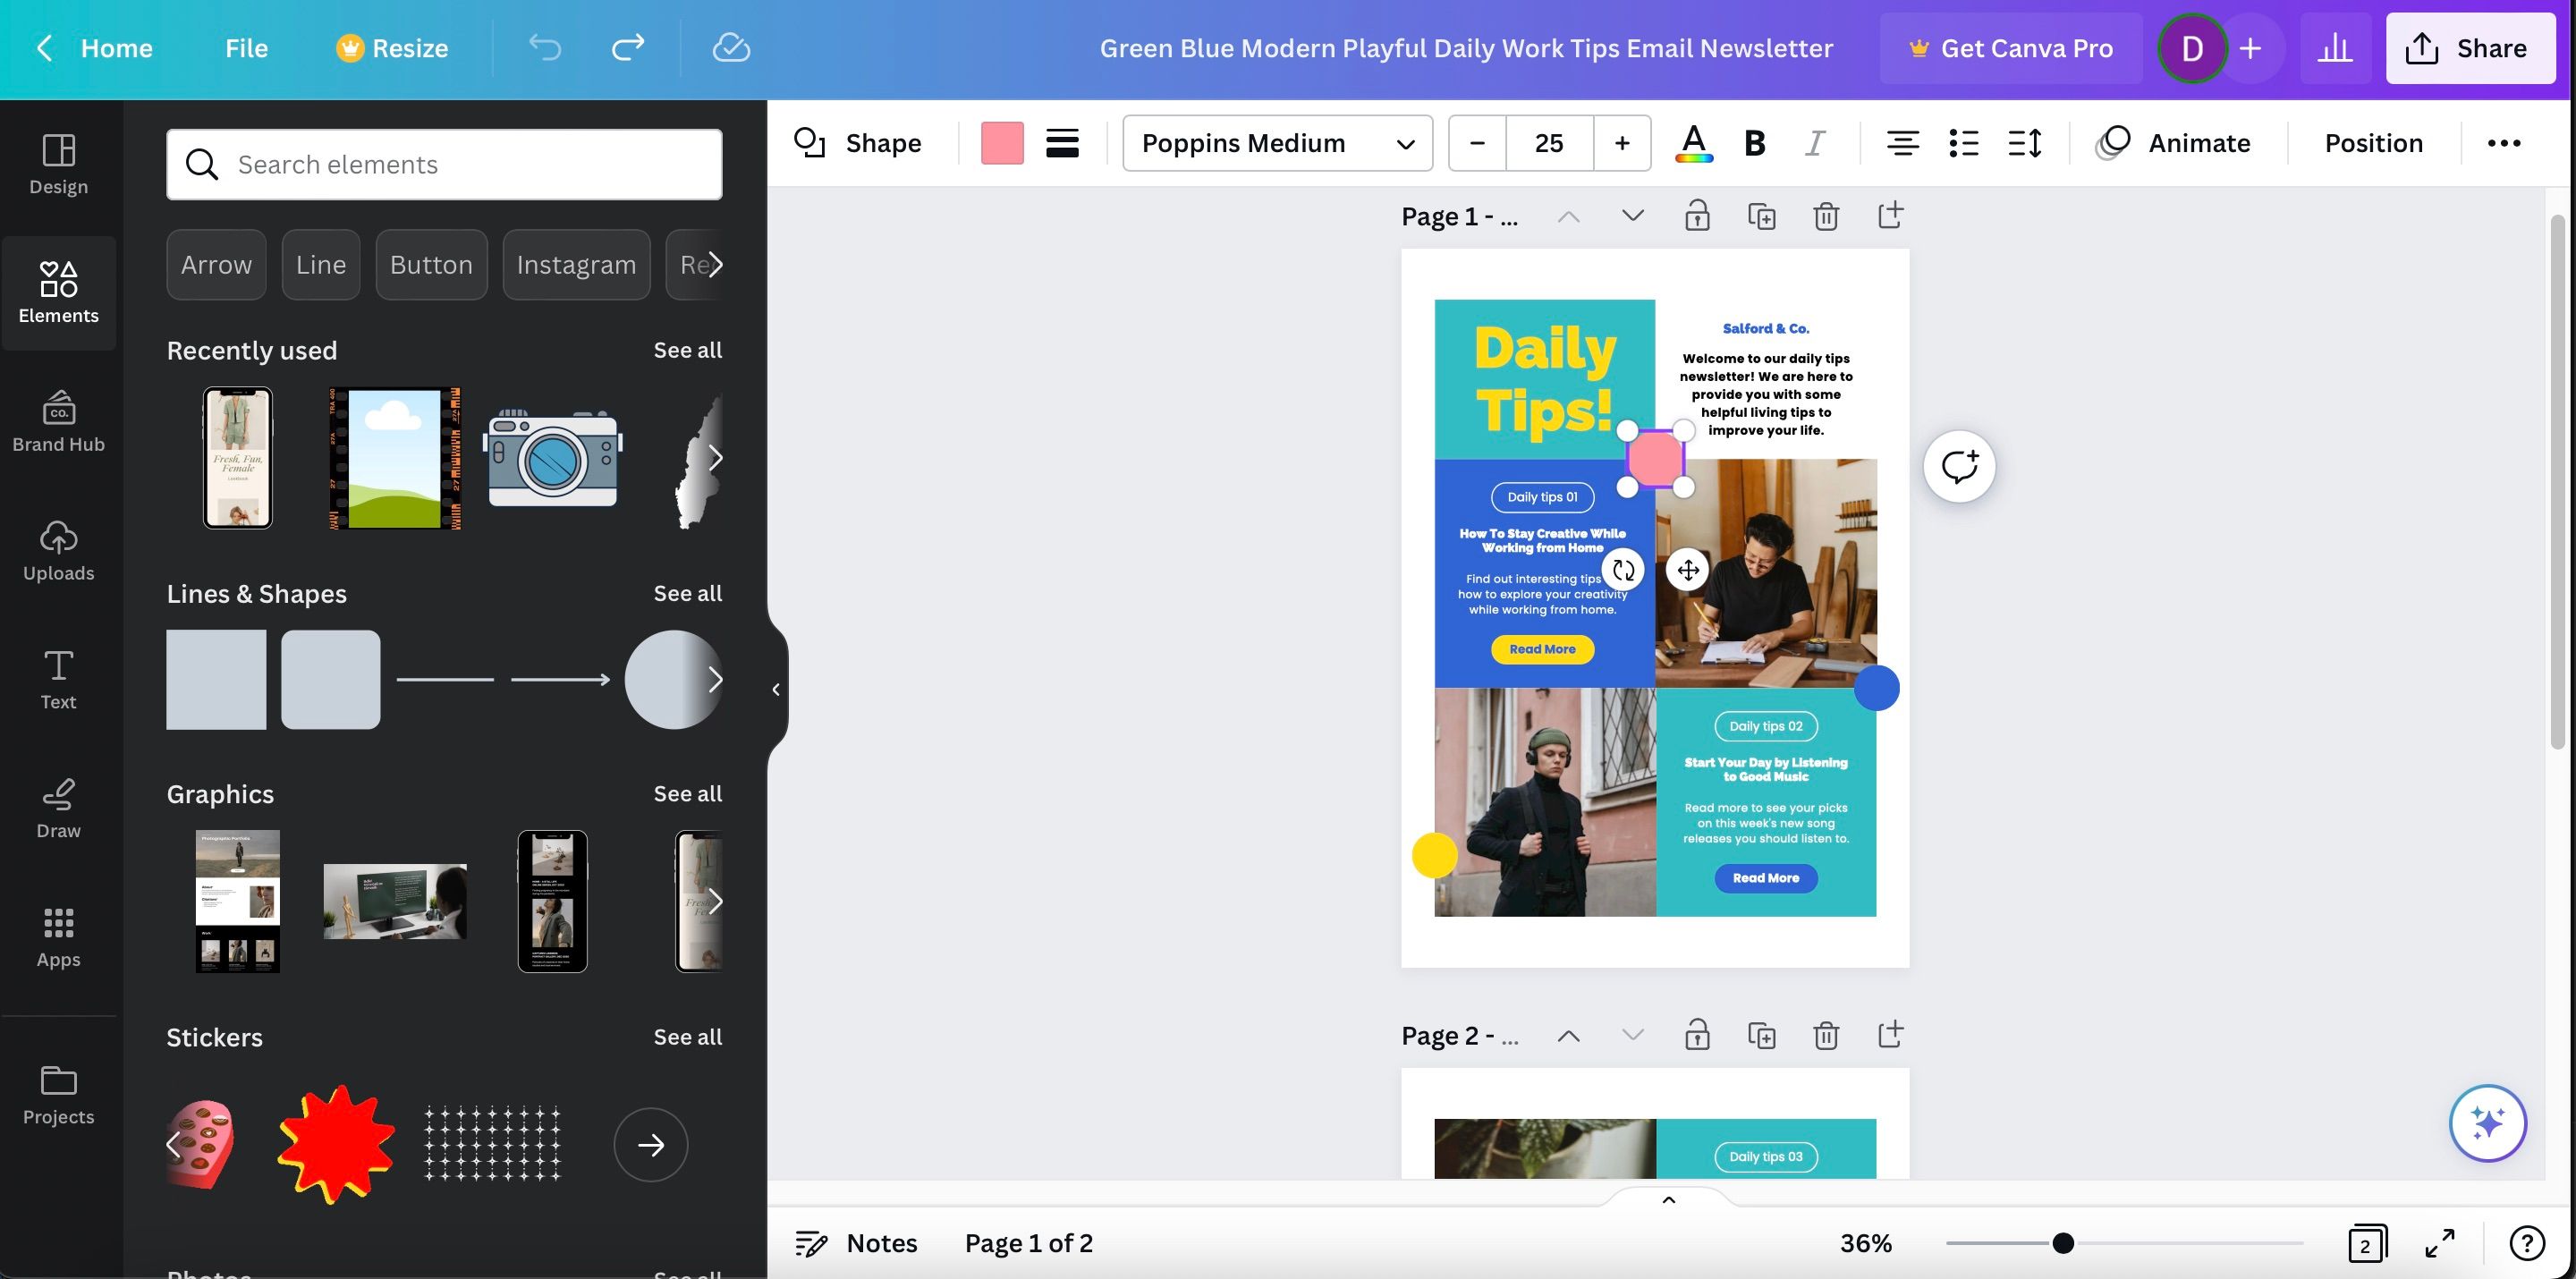Open Brand Hub from the sidebar
Viewport: 2576px width, 1279px height.
pos(58,421)
